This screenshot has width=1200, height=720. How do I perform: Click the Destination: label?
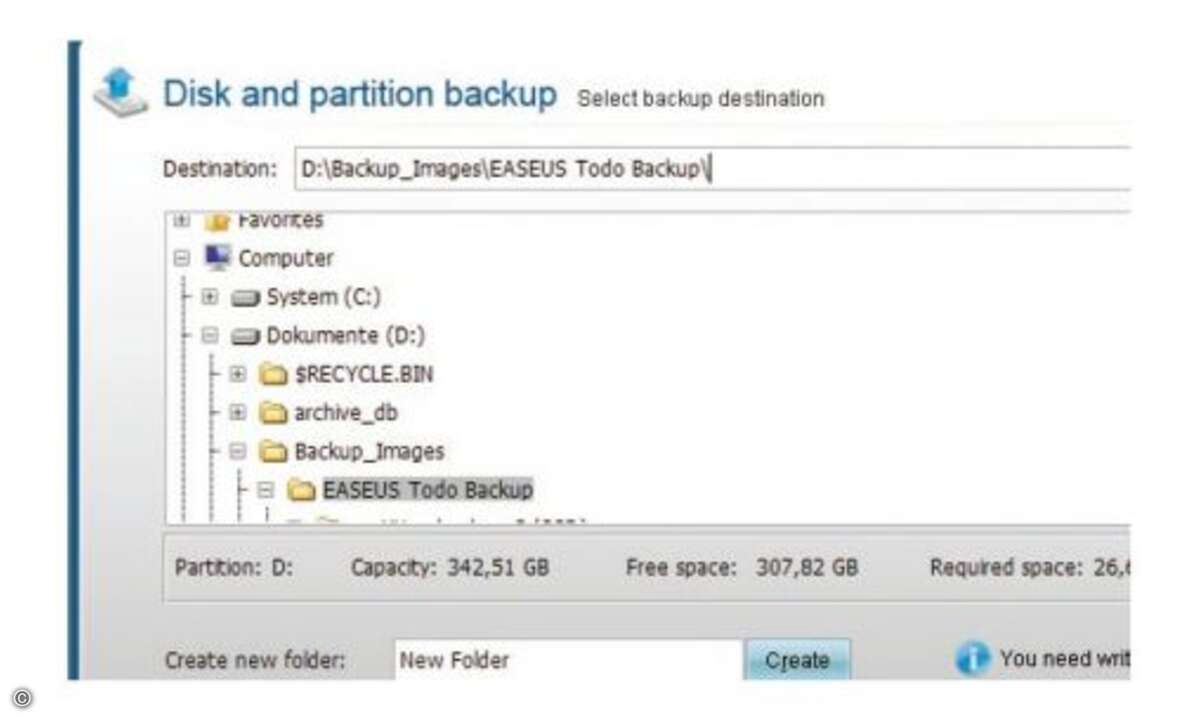pos(220,169)
